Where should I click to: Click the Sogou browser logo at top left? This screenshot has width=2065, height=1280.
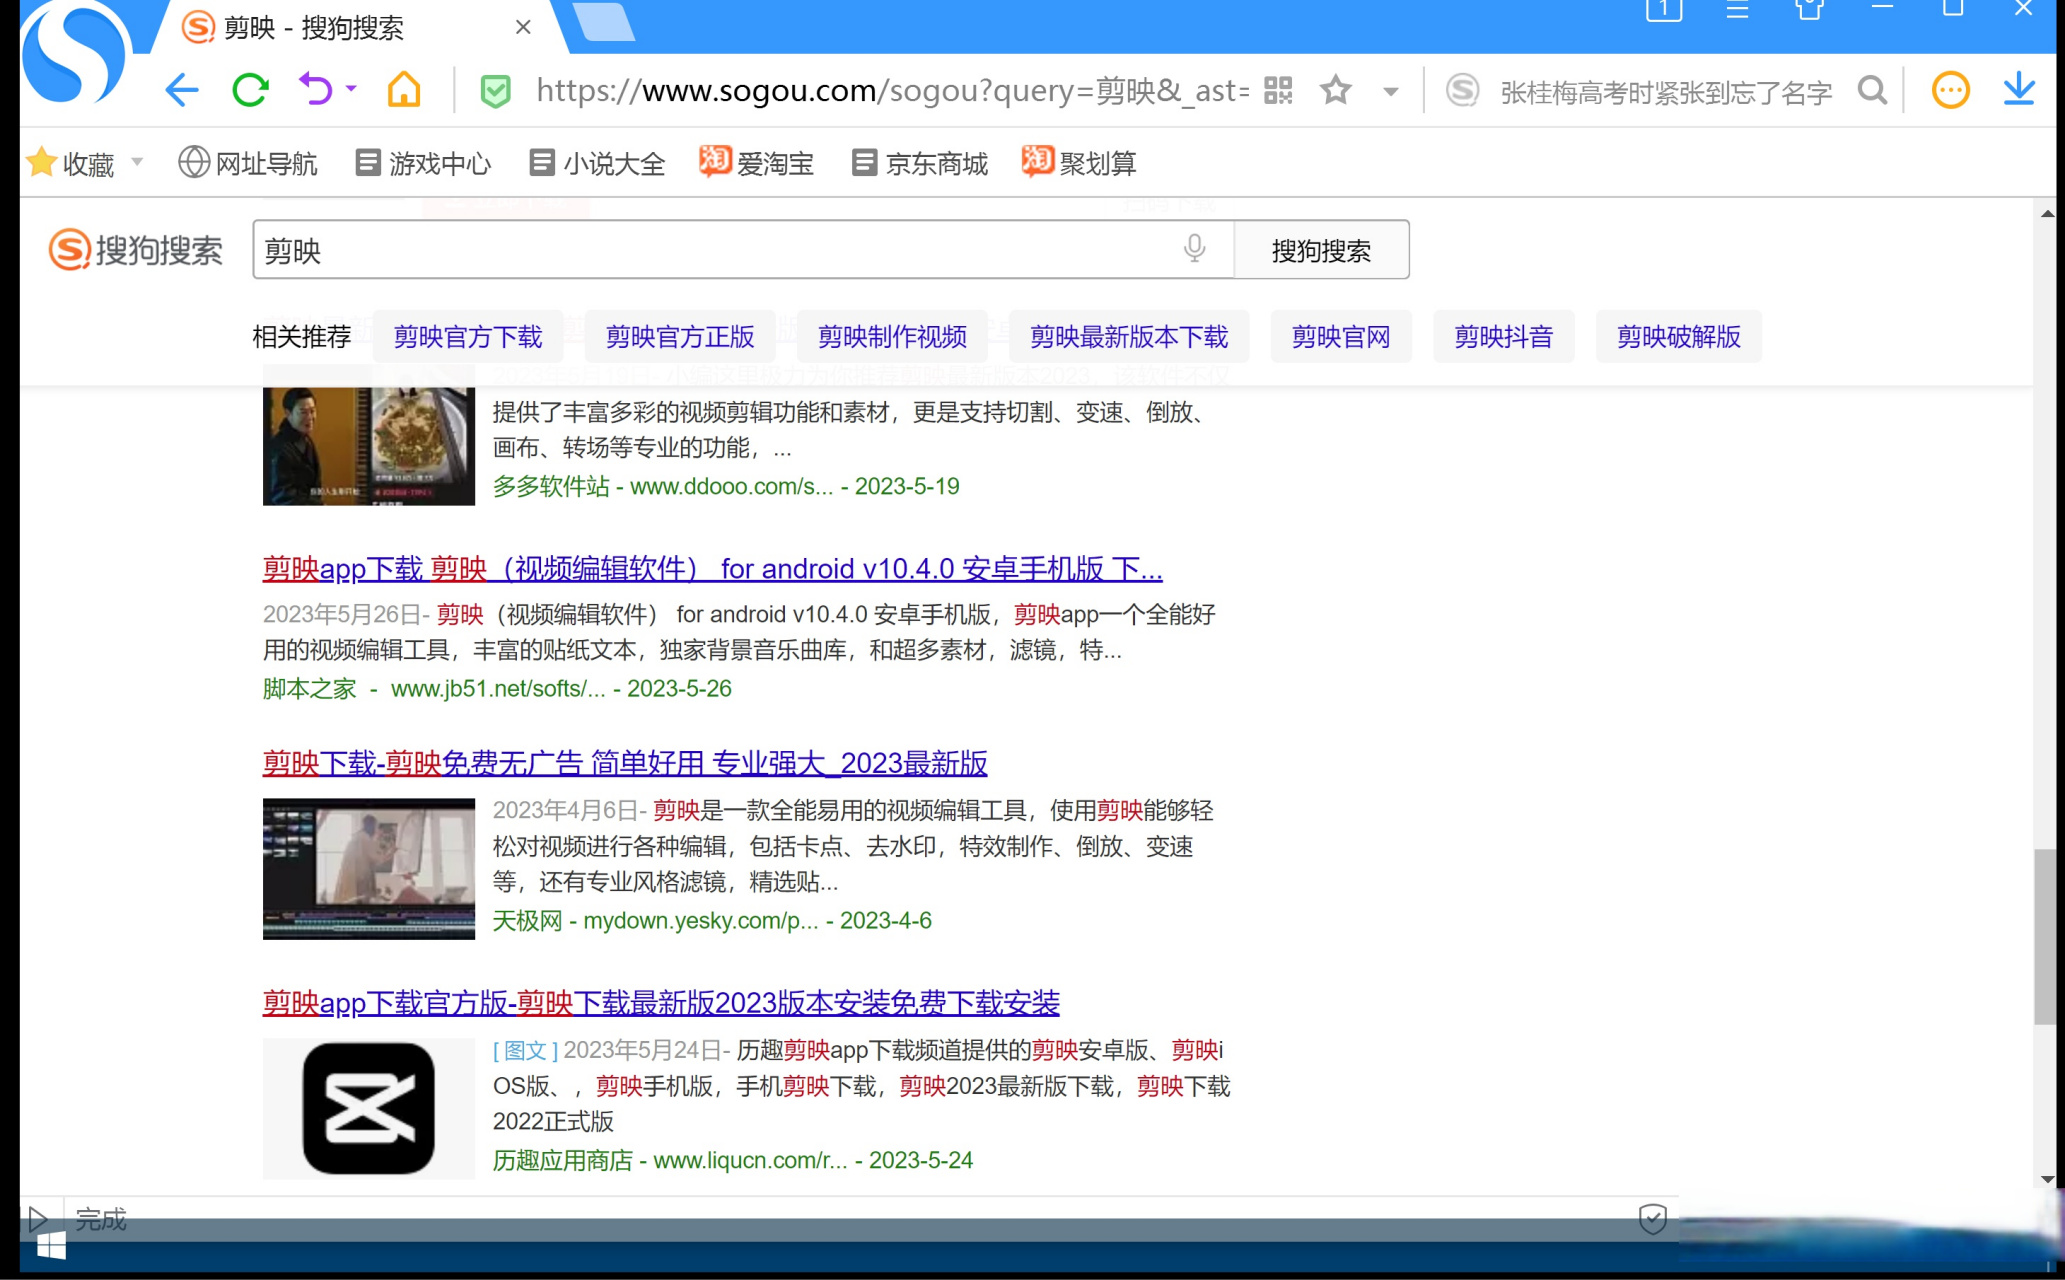tap(75, 55)
